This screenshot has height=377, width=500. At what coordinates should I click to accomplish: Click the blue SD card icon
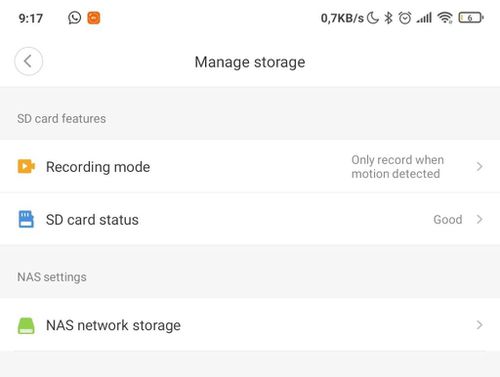point(26,219)
